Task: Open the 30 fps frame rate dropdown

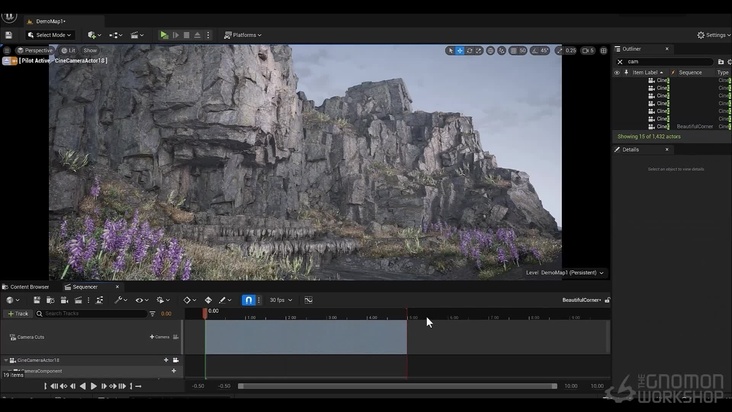Action: [279, 300]
